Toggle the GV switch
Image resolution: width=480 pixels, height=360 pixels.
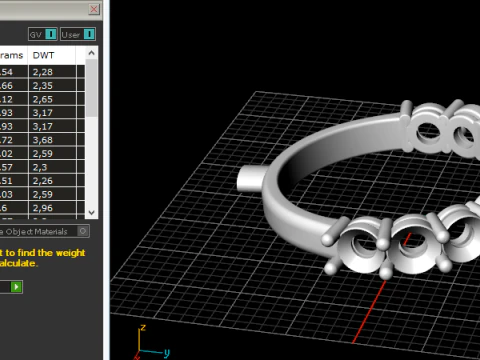coord(51,34)
